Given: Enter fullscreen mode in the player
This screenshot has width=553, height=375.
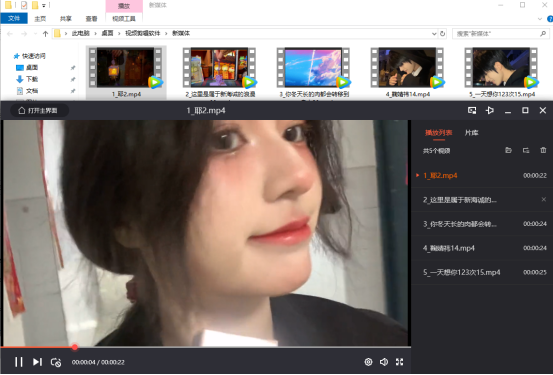Looking at the screenshot, I should [399, 362].
